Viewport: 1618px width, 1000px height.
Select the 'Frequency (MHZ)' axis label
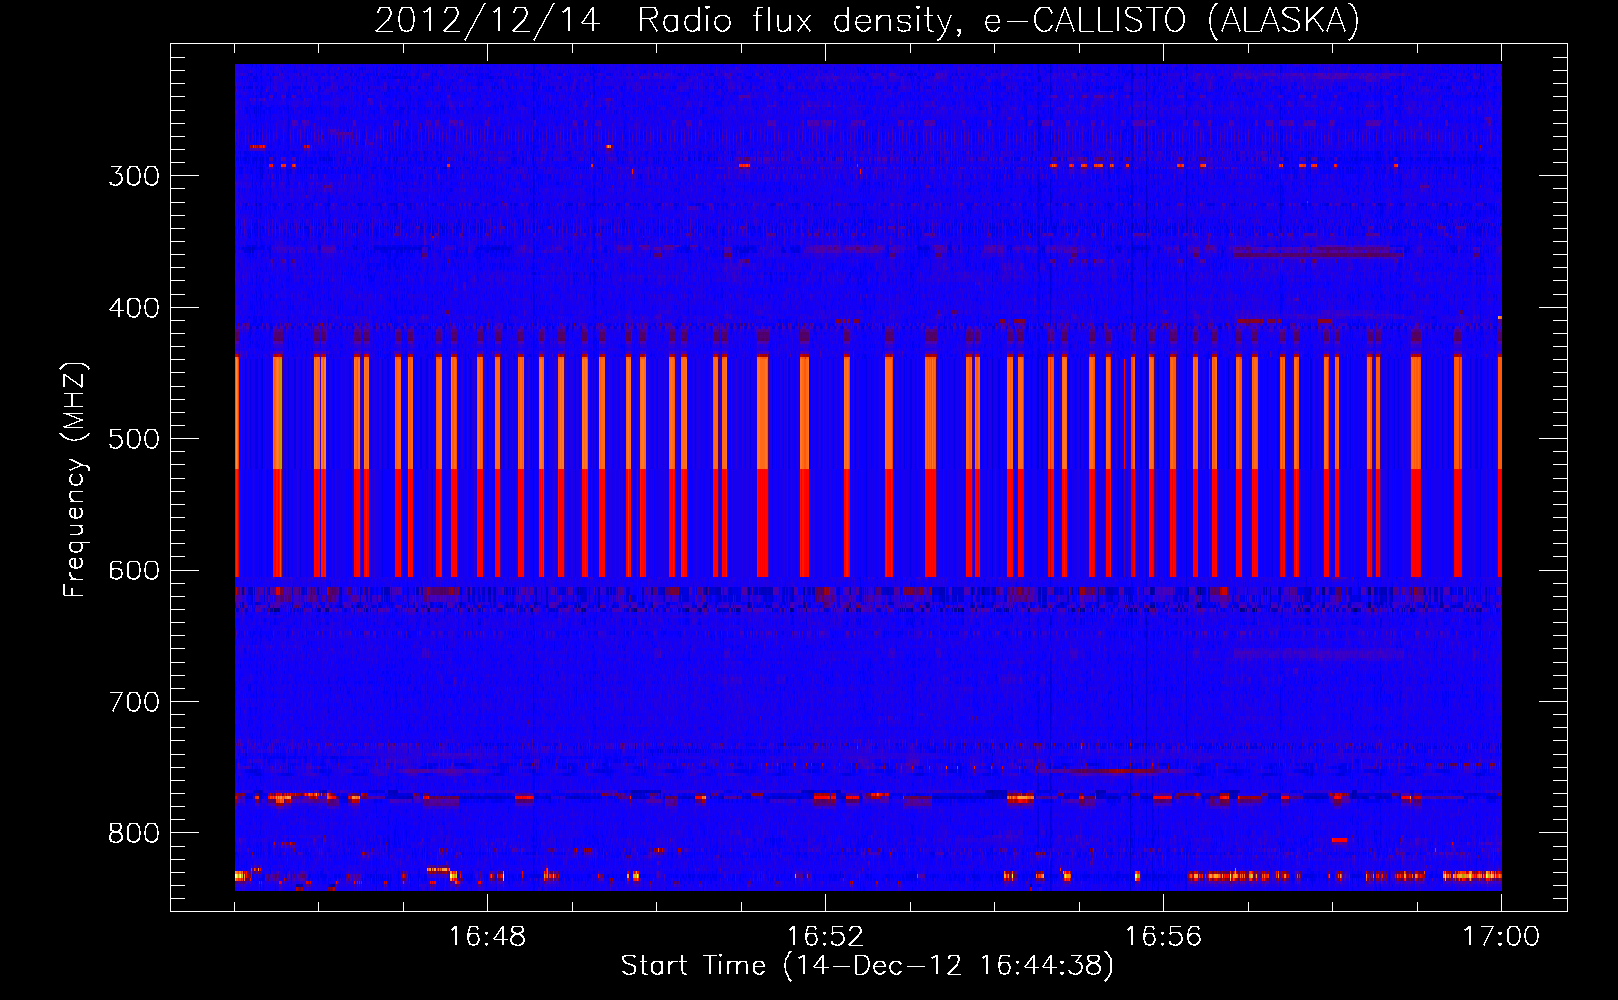[75, 480]
